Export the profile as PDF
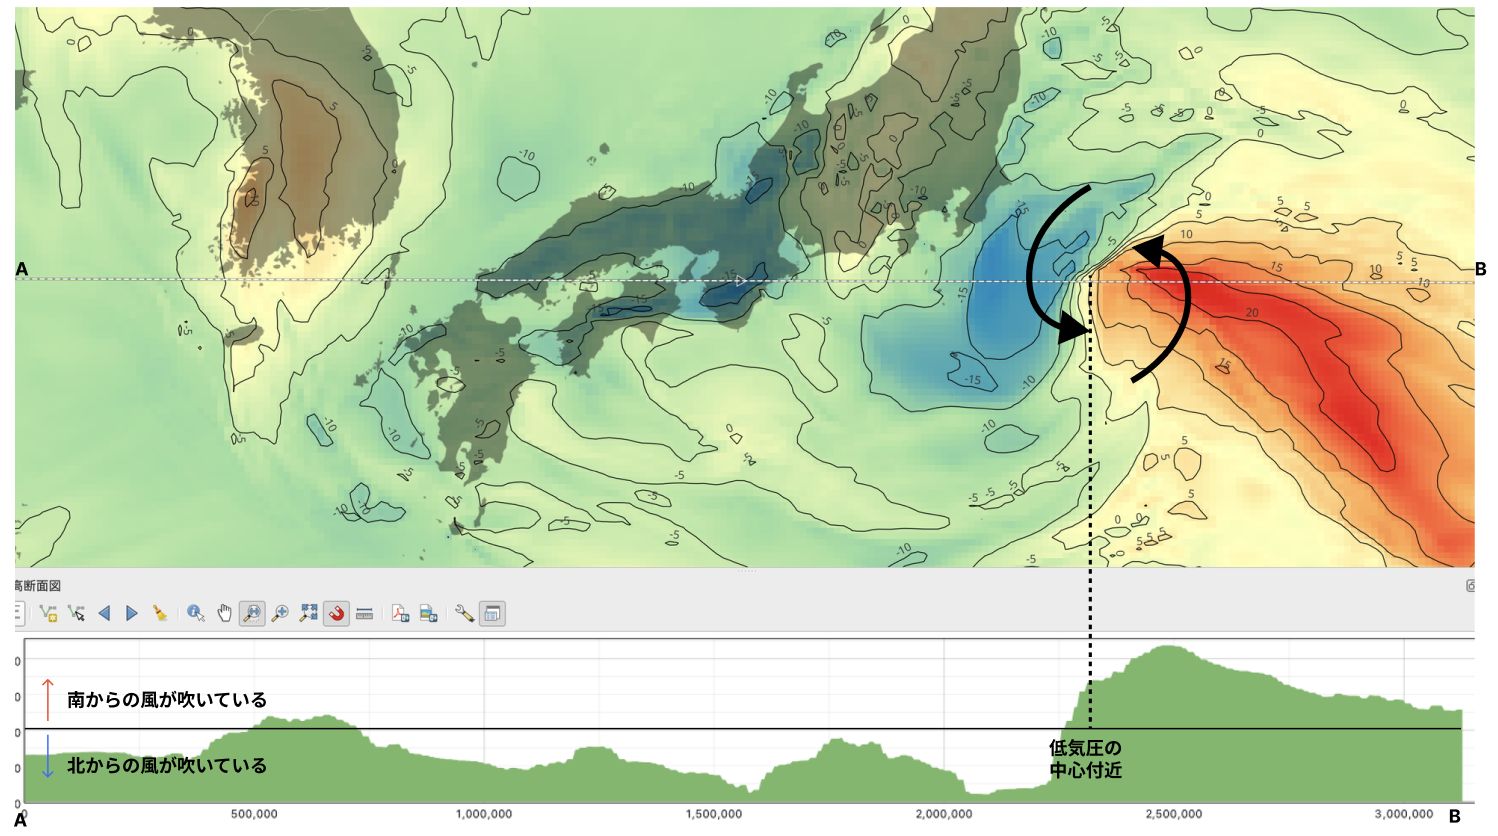1498x836 pixels. click(x=400, y=613)
